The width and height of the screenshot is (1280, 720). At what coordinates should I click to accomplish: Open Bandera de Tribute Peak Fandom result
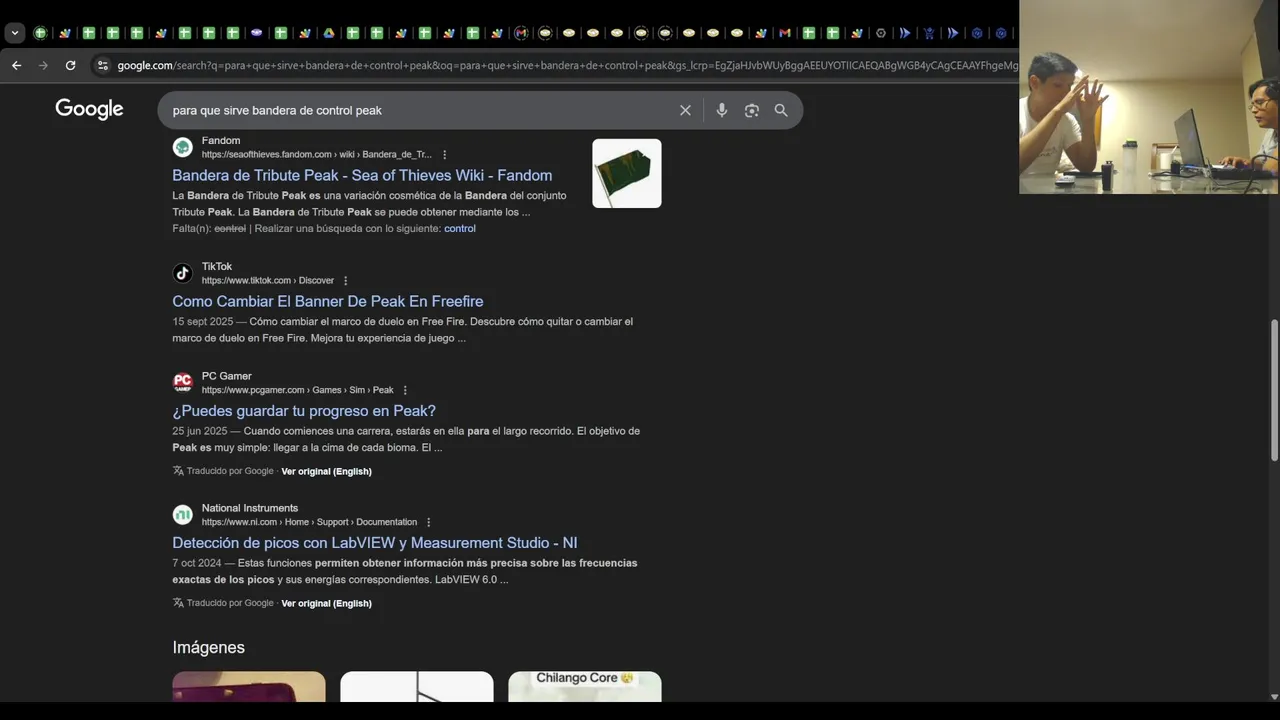362,175
